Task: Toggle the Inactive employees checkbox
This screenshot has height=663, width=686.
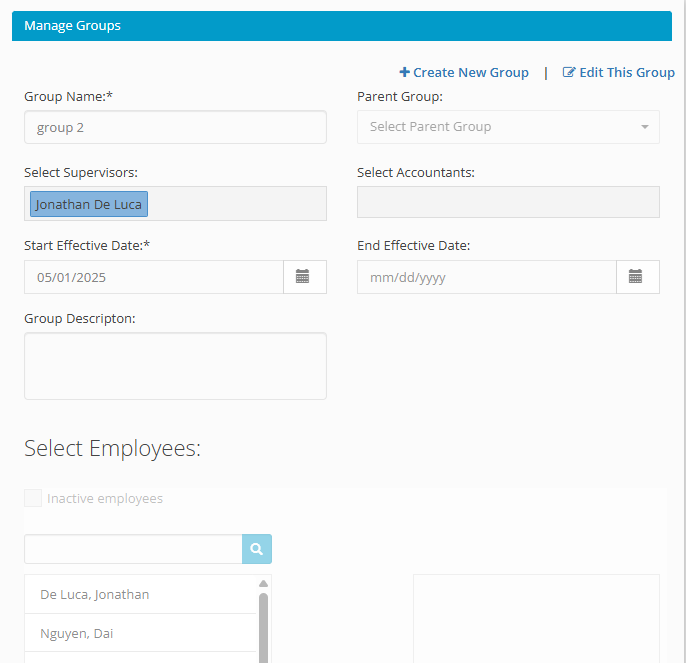Action: pyautogui.click(x=33, y=498)
